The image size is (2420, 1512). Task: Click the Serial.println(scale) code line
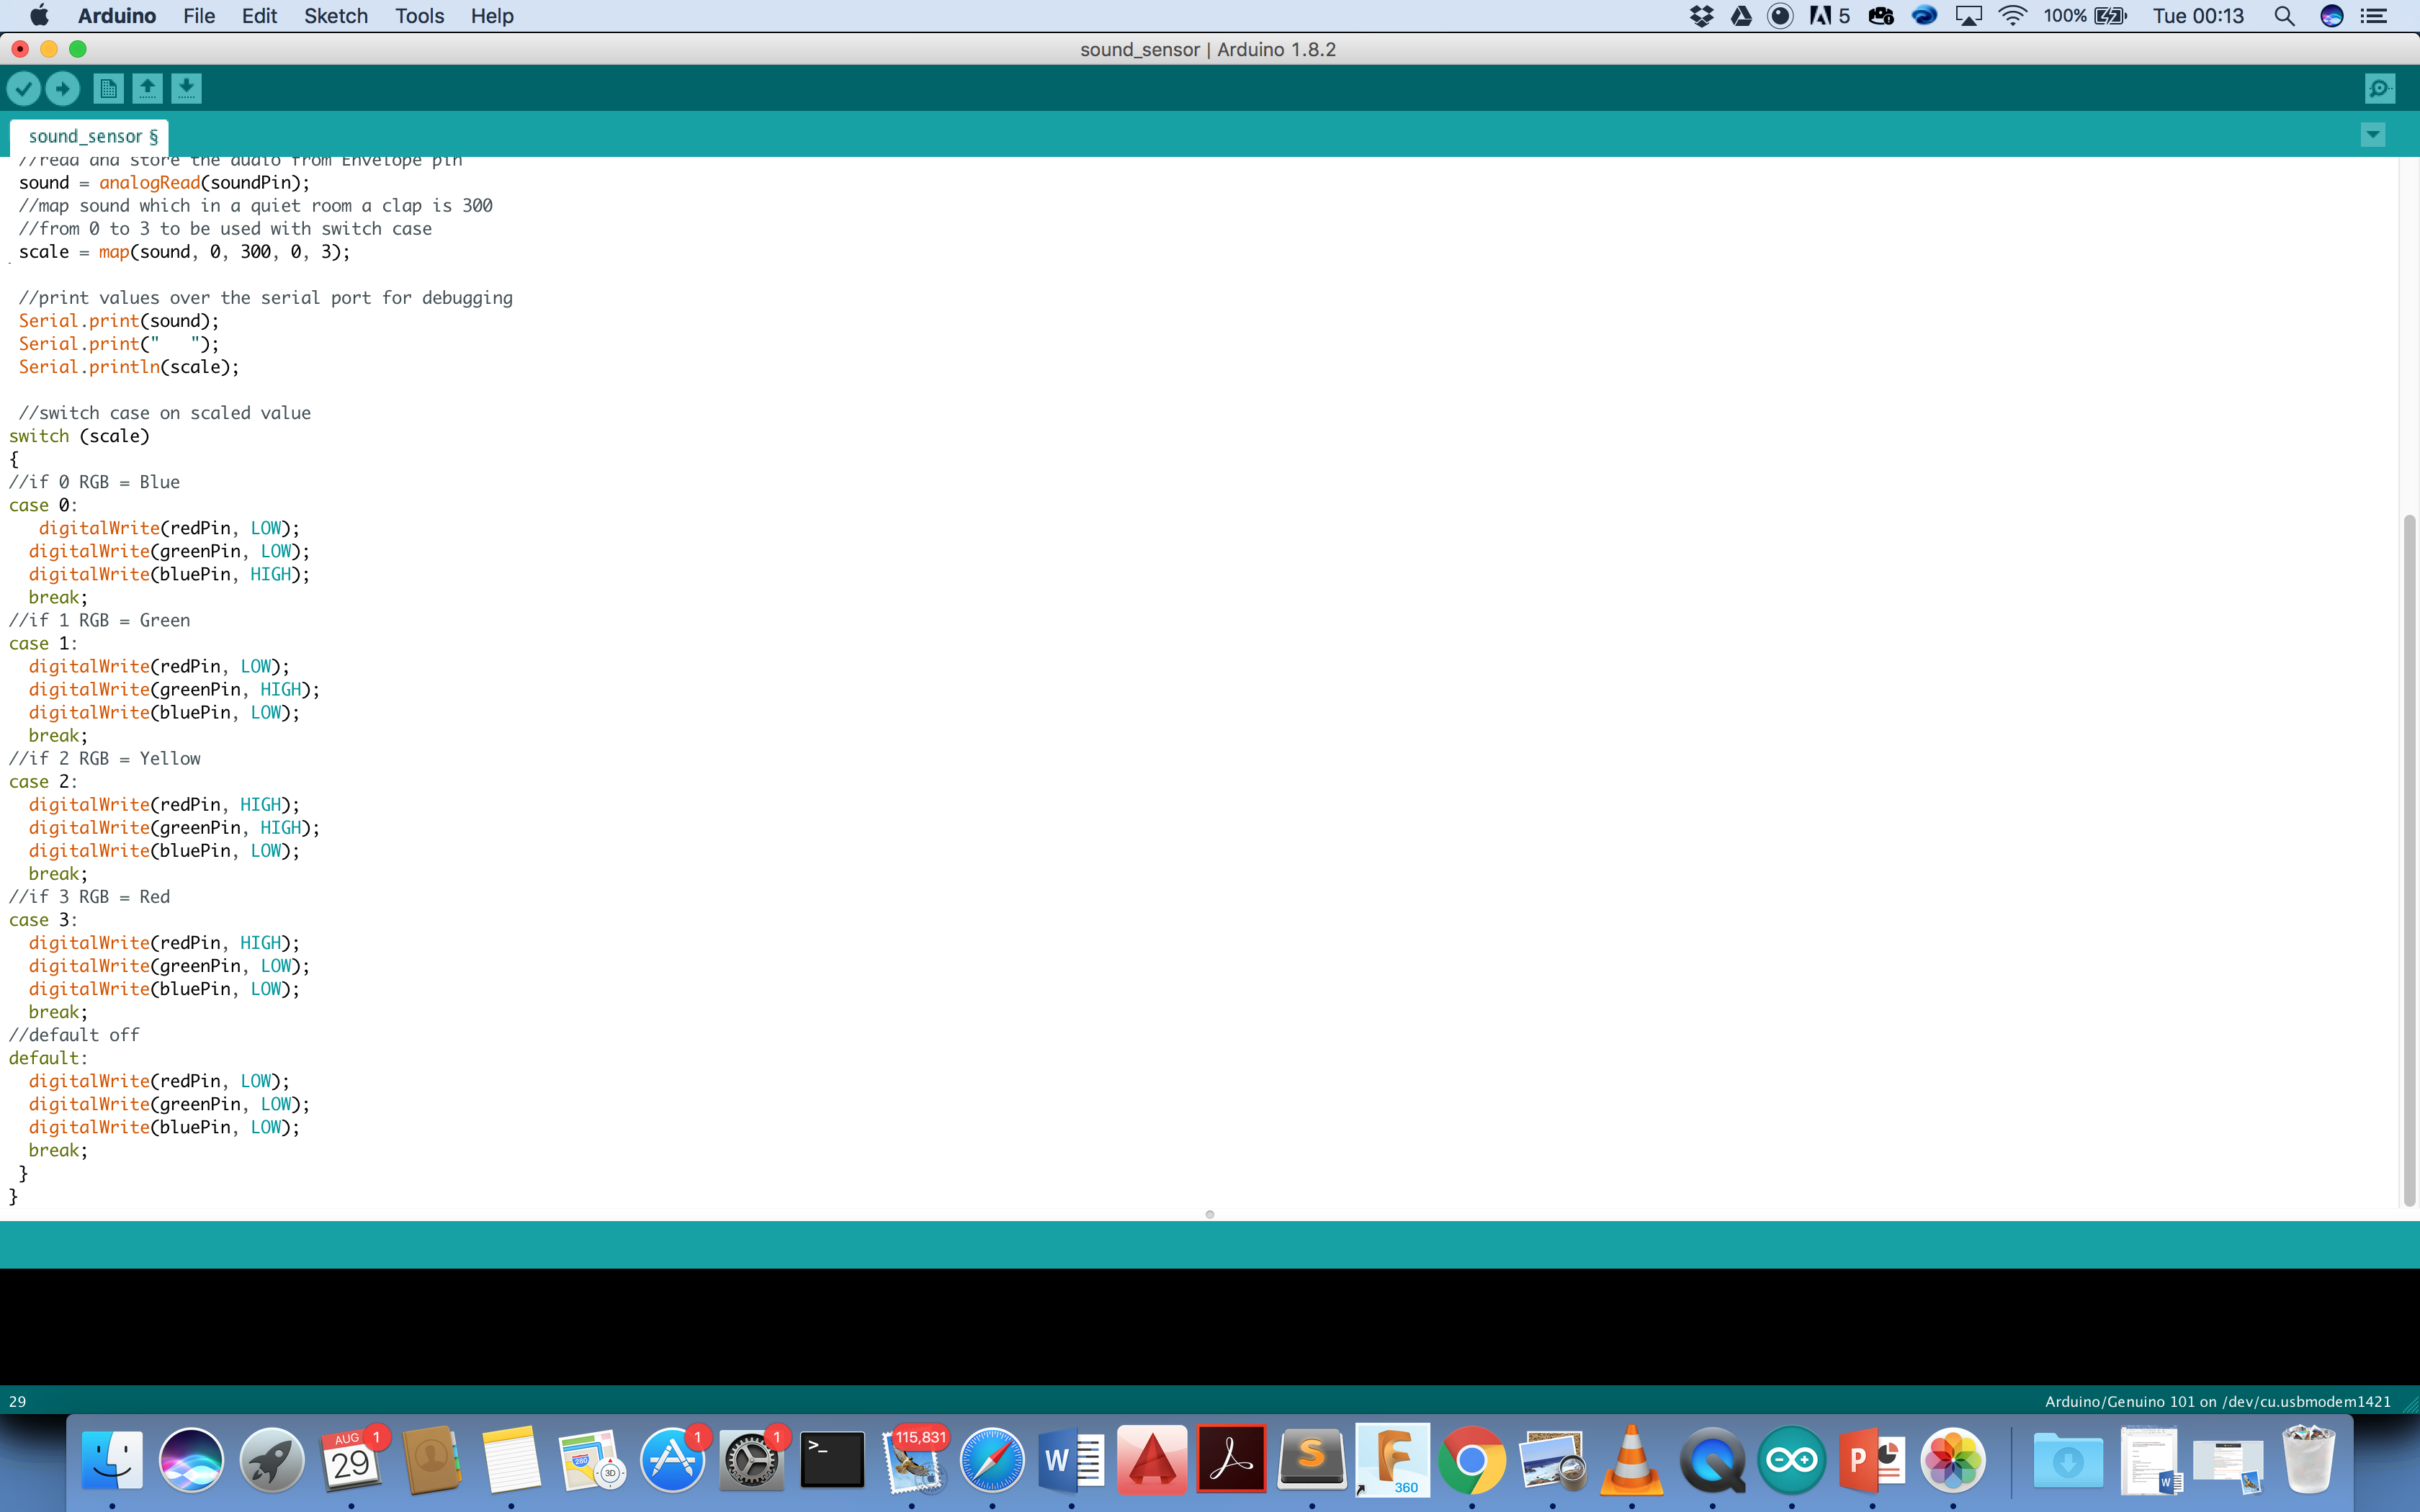pos(129,367)
